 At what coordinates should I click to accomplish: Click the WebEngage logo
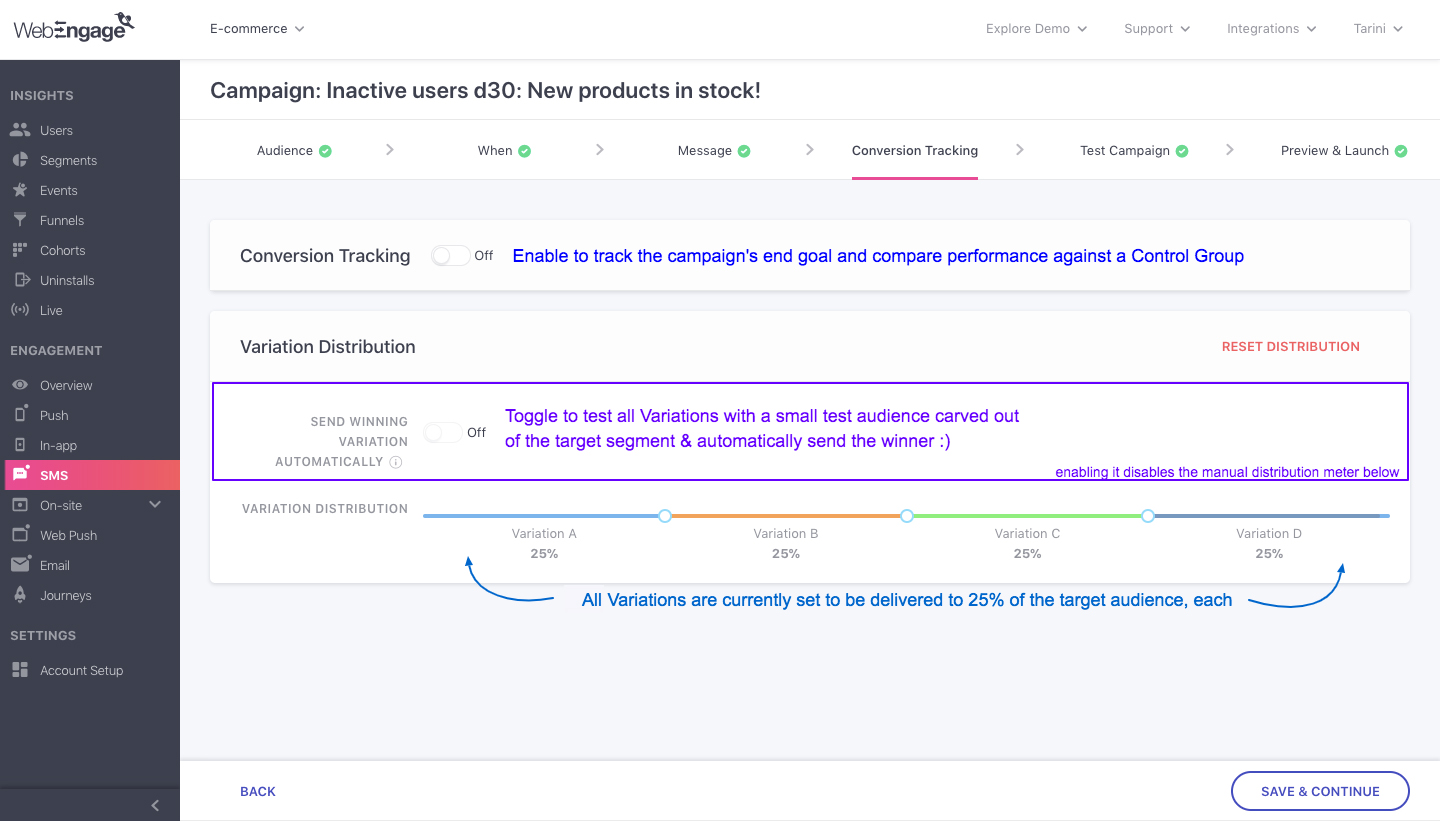click(74, 27)
